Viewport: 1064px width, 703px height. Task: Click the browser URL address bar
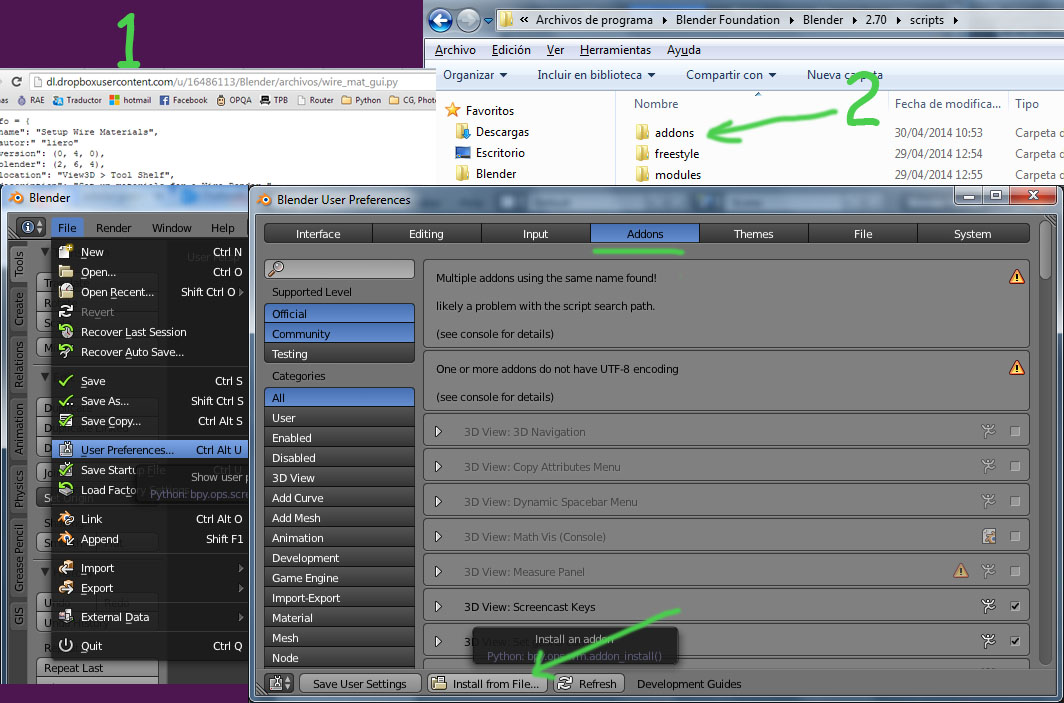[231, 81]
